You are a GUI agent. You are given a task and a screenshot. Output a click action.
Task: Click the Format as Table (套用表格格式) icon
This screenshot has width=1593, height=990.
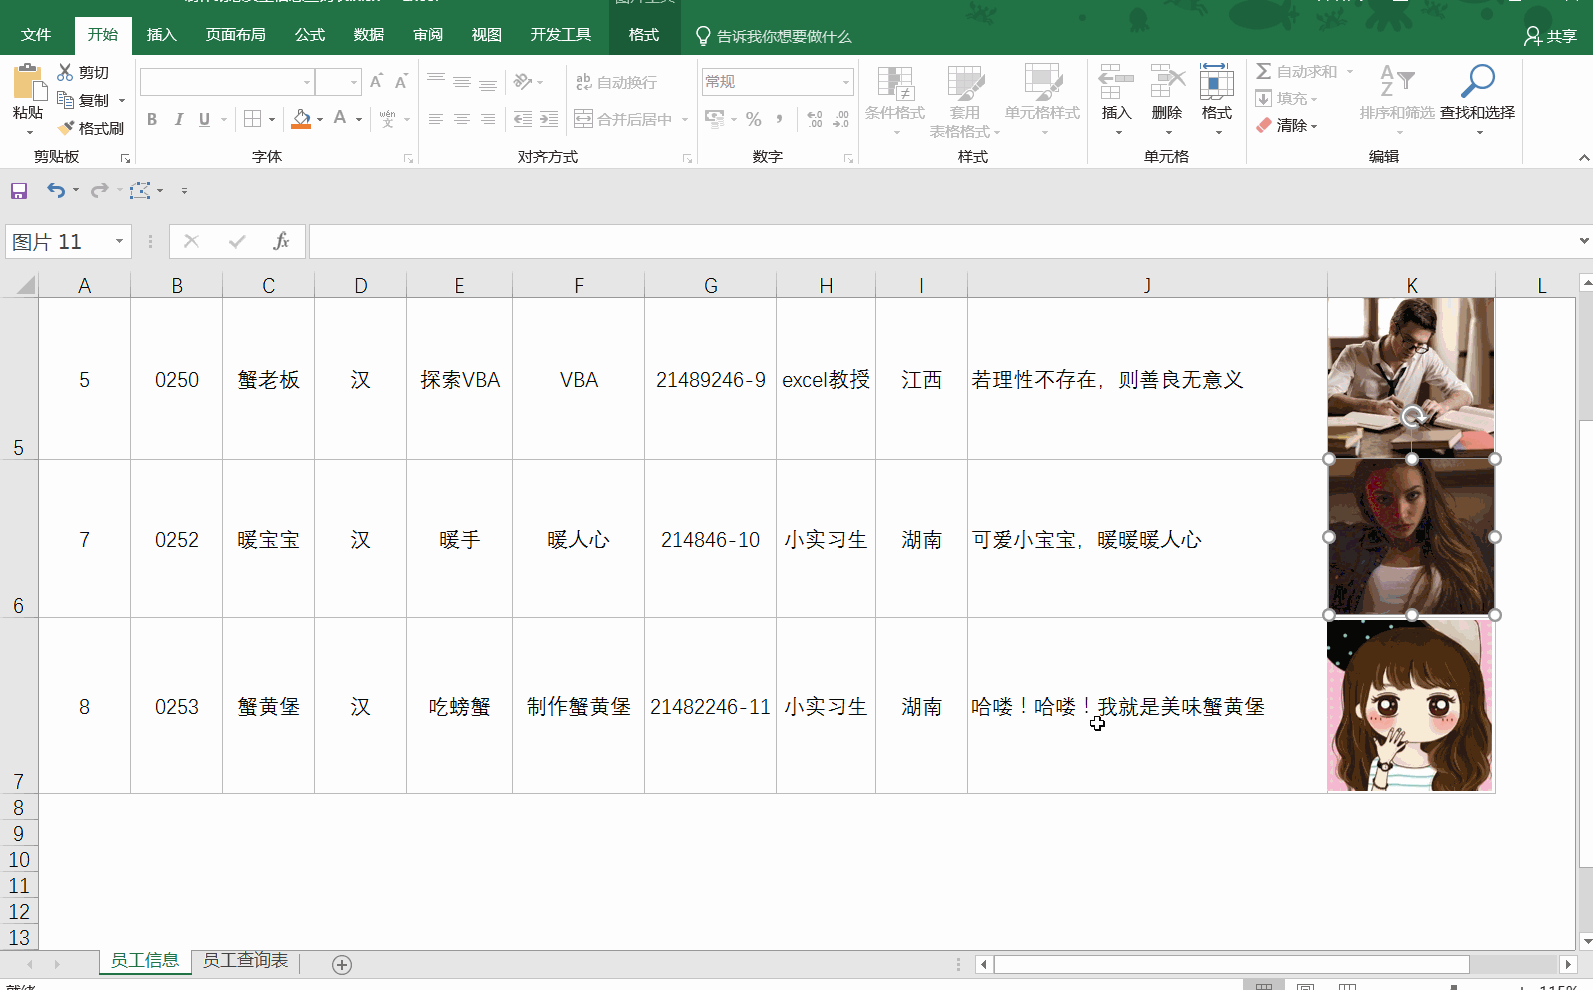965,84
